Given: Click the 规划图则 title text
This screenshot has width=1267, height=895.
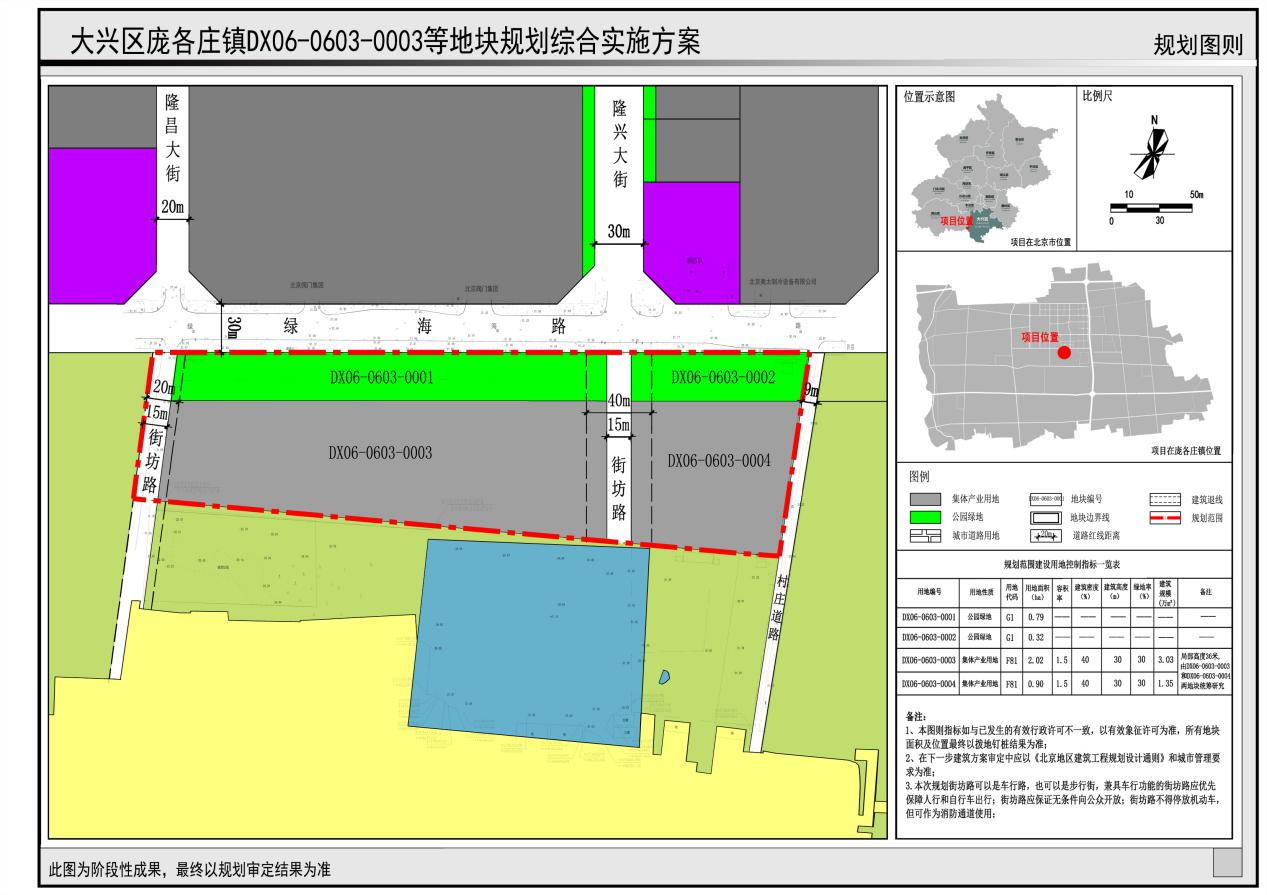Looking at the screenshot, I should [x=1197, y=45].
